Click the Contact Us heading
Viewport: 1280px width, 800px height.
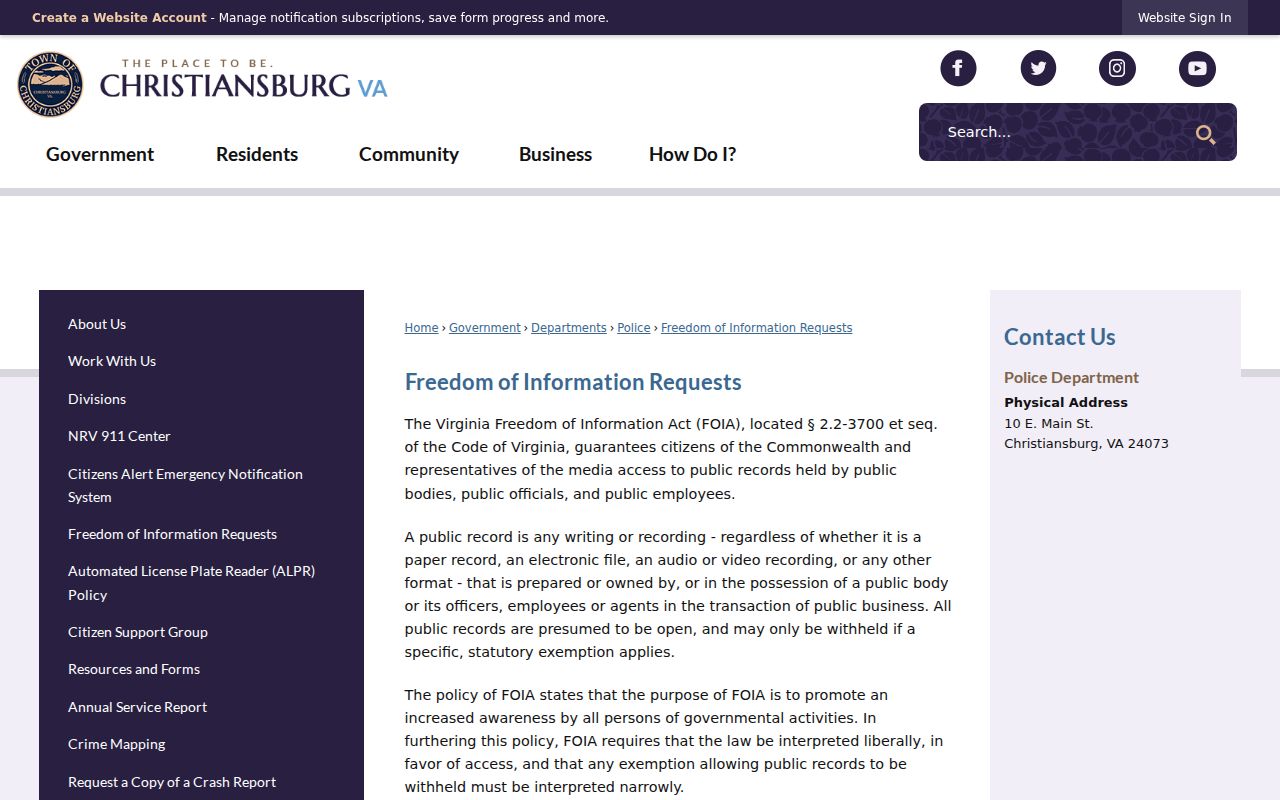click(1059, 337)
